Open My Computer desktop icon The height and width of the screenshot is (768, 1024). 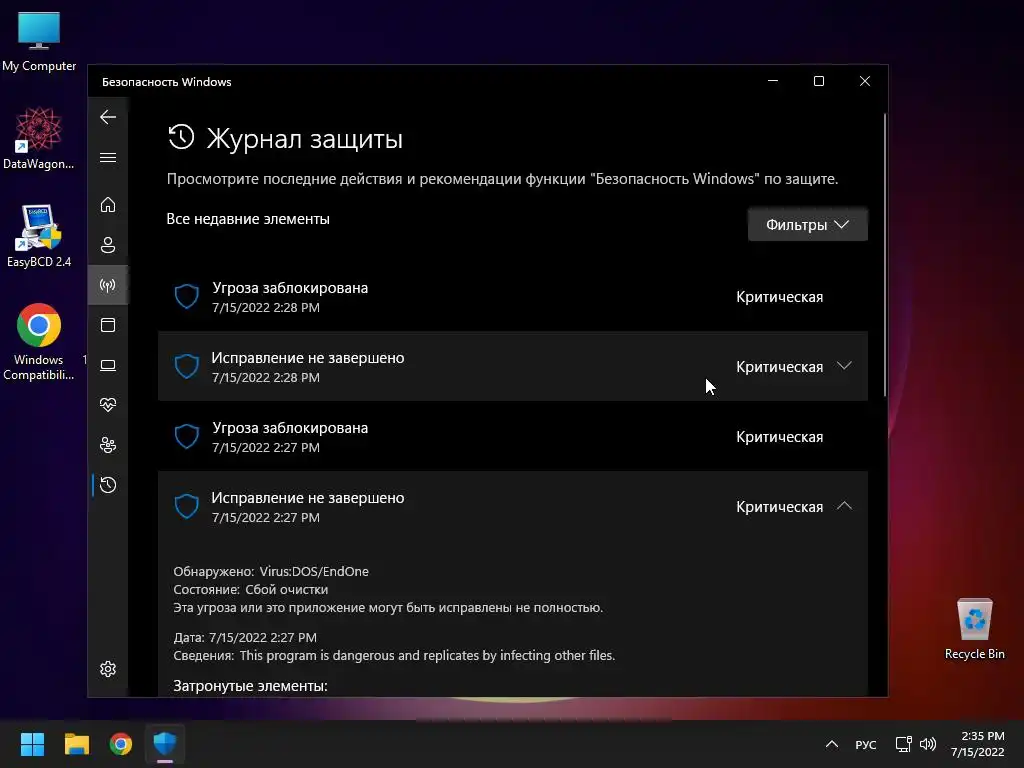[x=39, y=41]
